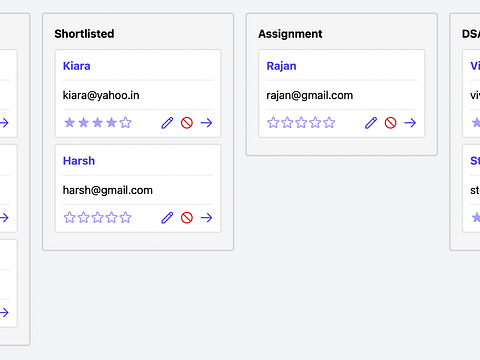
Task: Open Rajan's candidate profile link
Action: 281,66
